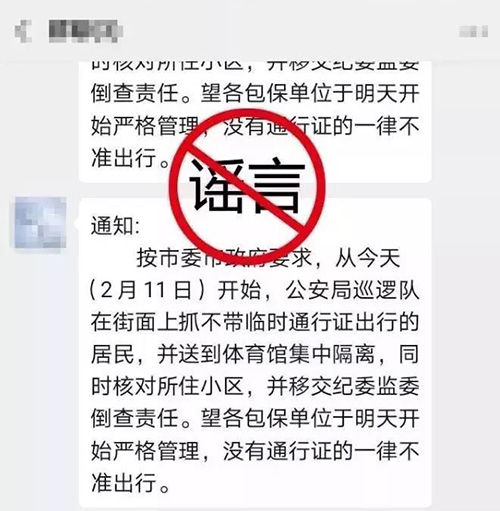Click the line 按市委市政府要求，从今天
The height and width of the screenshot is (511, 500).
point(268,258)
